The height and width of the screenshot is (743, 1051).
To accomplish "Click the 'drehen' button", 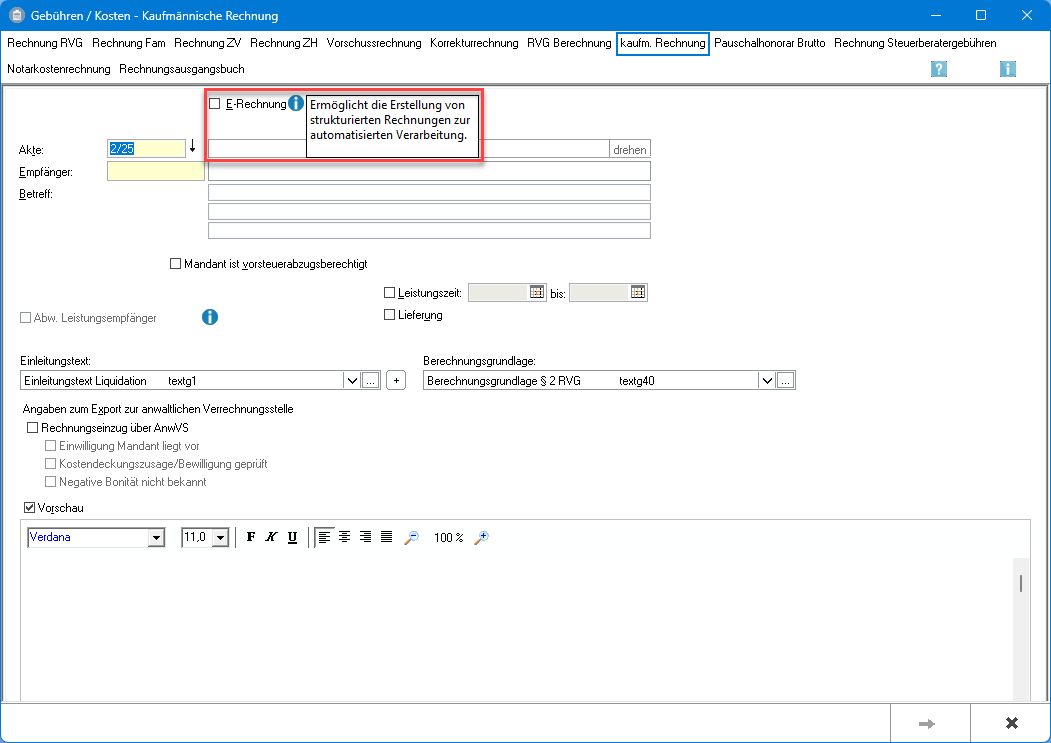I will [x=630, y=149].
